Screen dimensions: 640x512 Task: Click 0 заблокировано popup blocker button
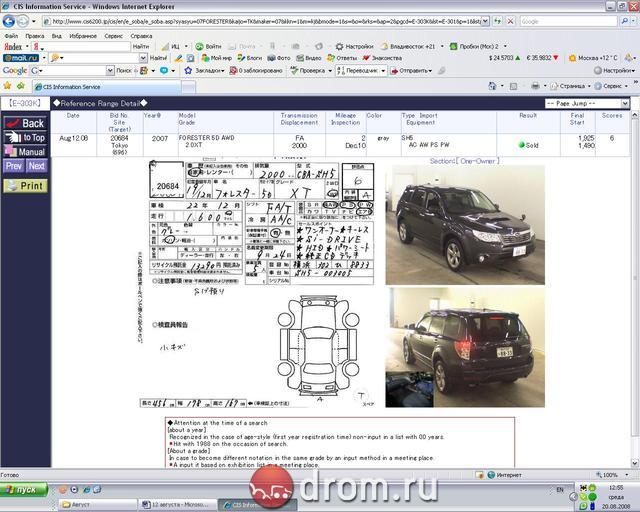pos(256,70)
